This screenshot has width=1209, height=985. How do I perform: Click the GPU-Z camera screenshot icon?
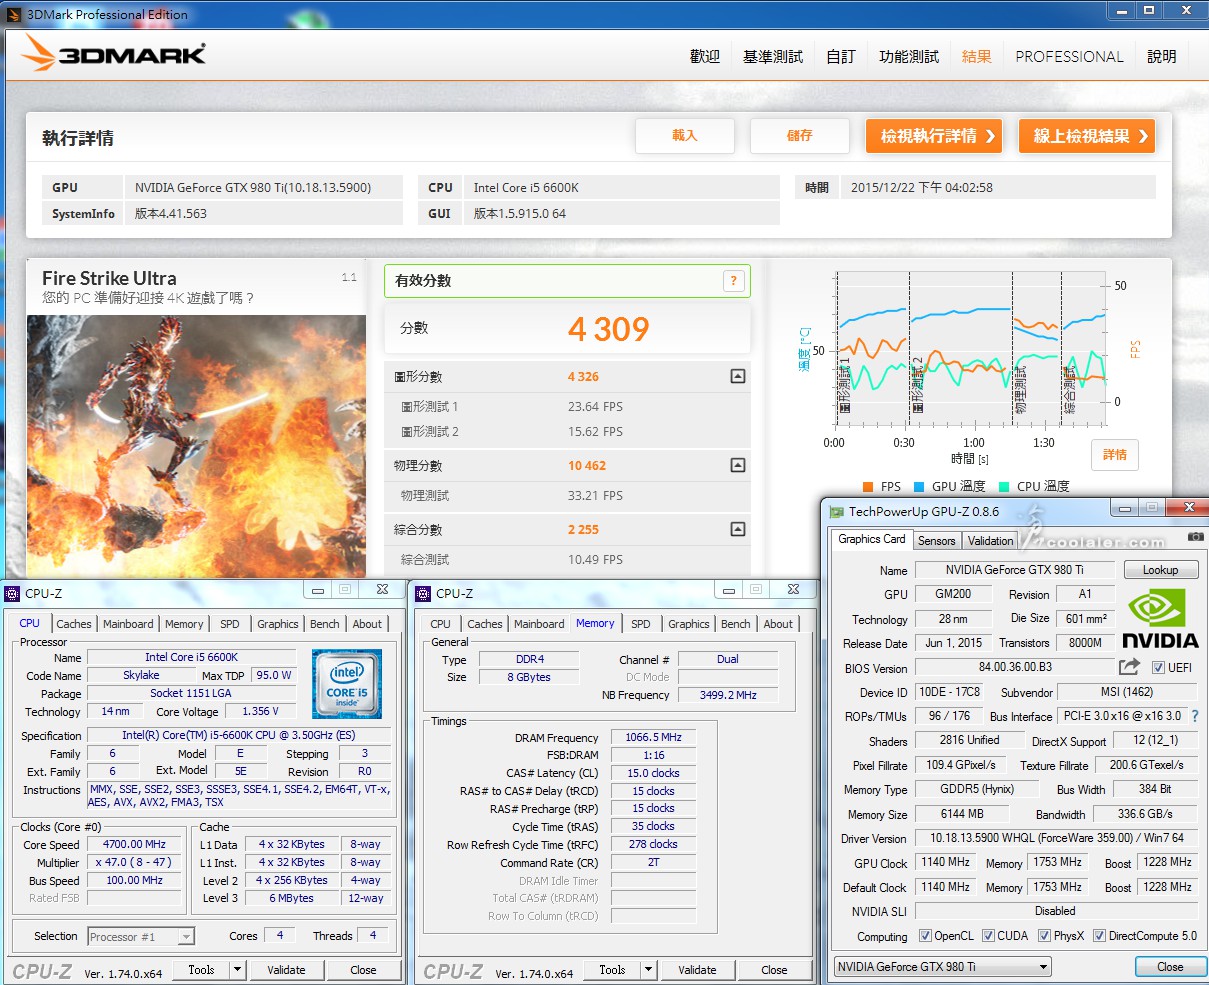(1196, 537)
